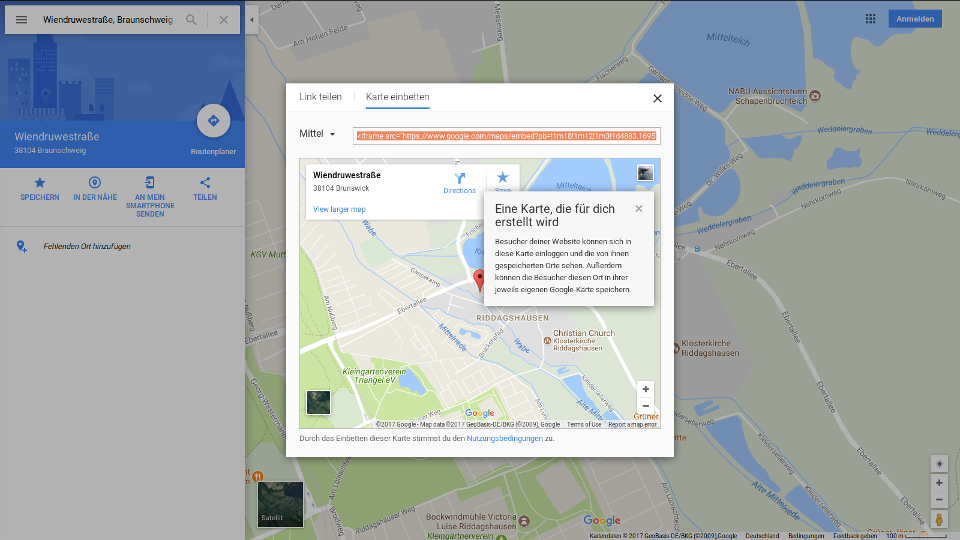
Task: Zoom in on the embed preview map
Action: pos(645,389)
